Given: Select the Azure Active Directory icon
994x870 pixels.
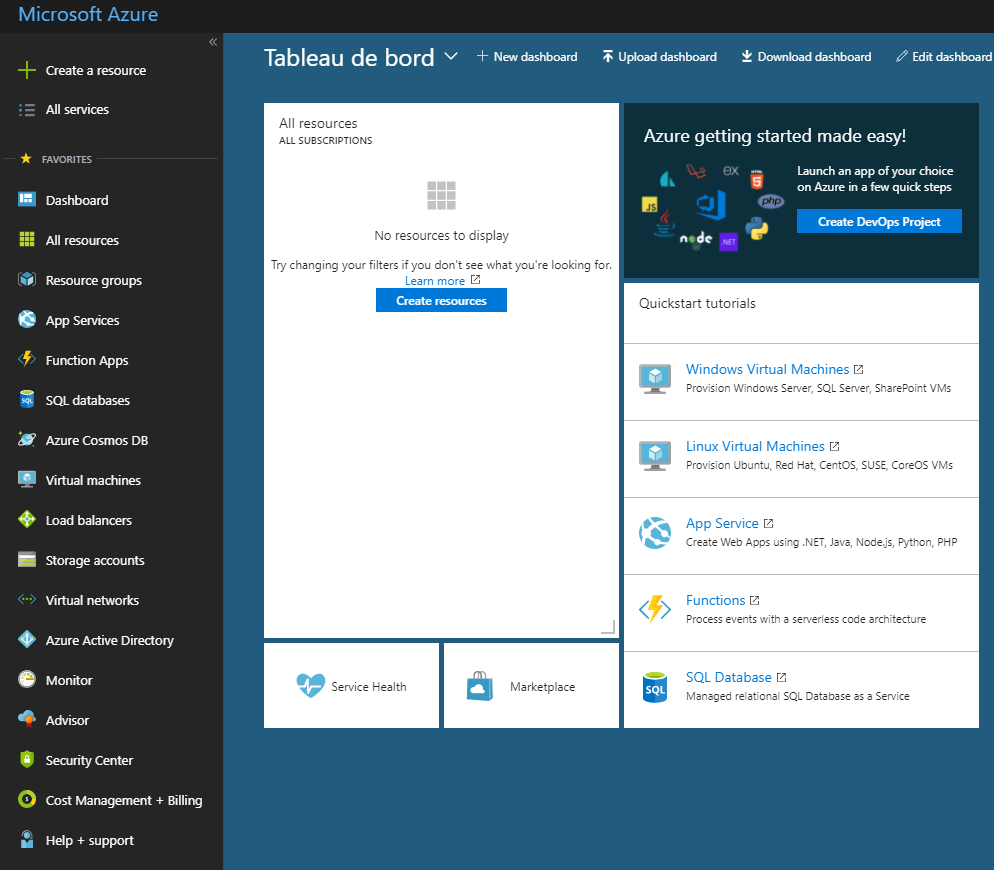Looking at the screenshot, I should coord(27,639).
